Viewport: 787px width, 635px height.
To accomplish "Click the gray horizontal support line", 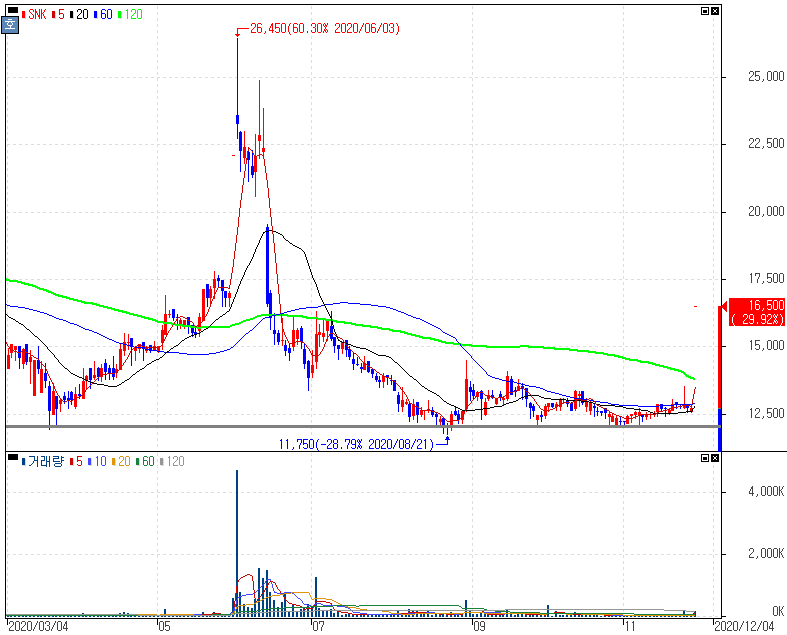I will (362, 427).
